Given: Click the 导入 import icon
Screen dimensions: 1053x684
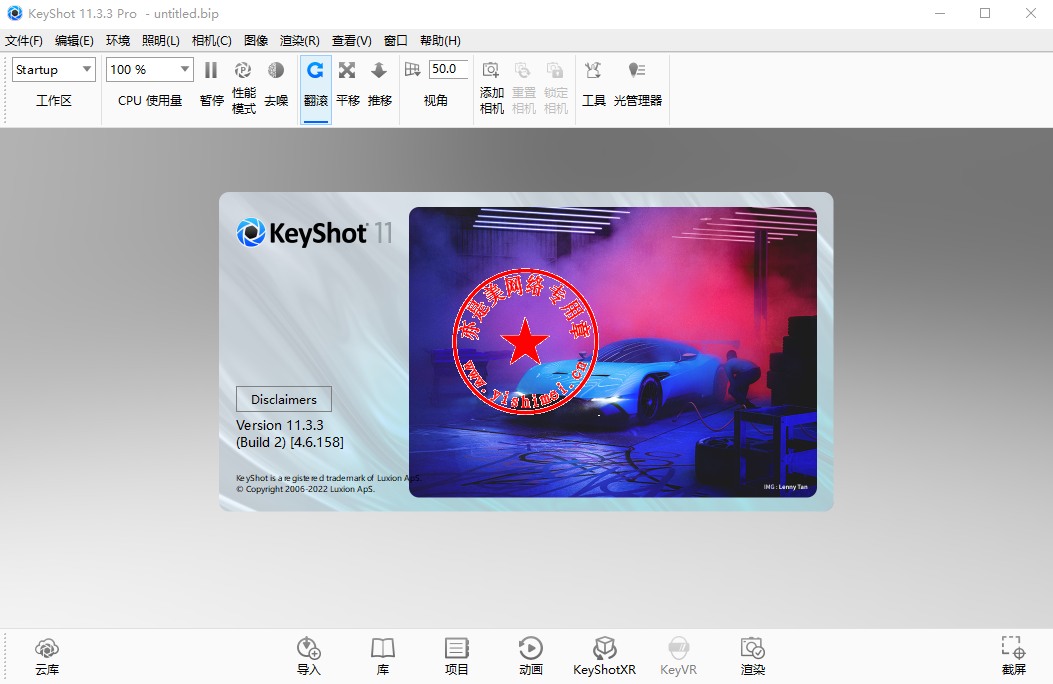Looking at the screenshot, I should coord(309,656).
